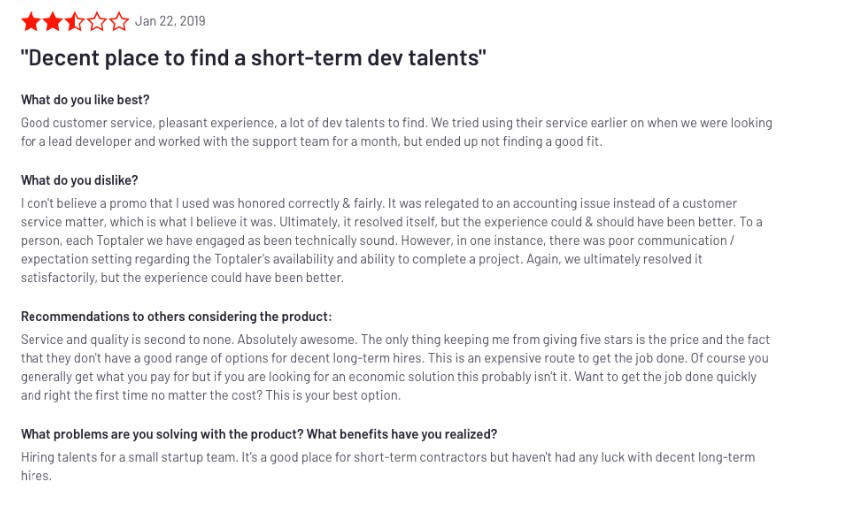Click the fifth empty star outline
856x520 pixels.
(x=118, y=22)
